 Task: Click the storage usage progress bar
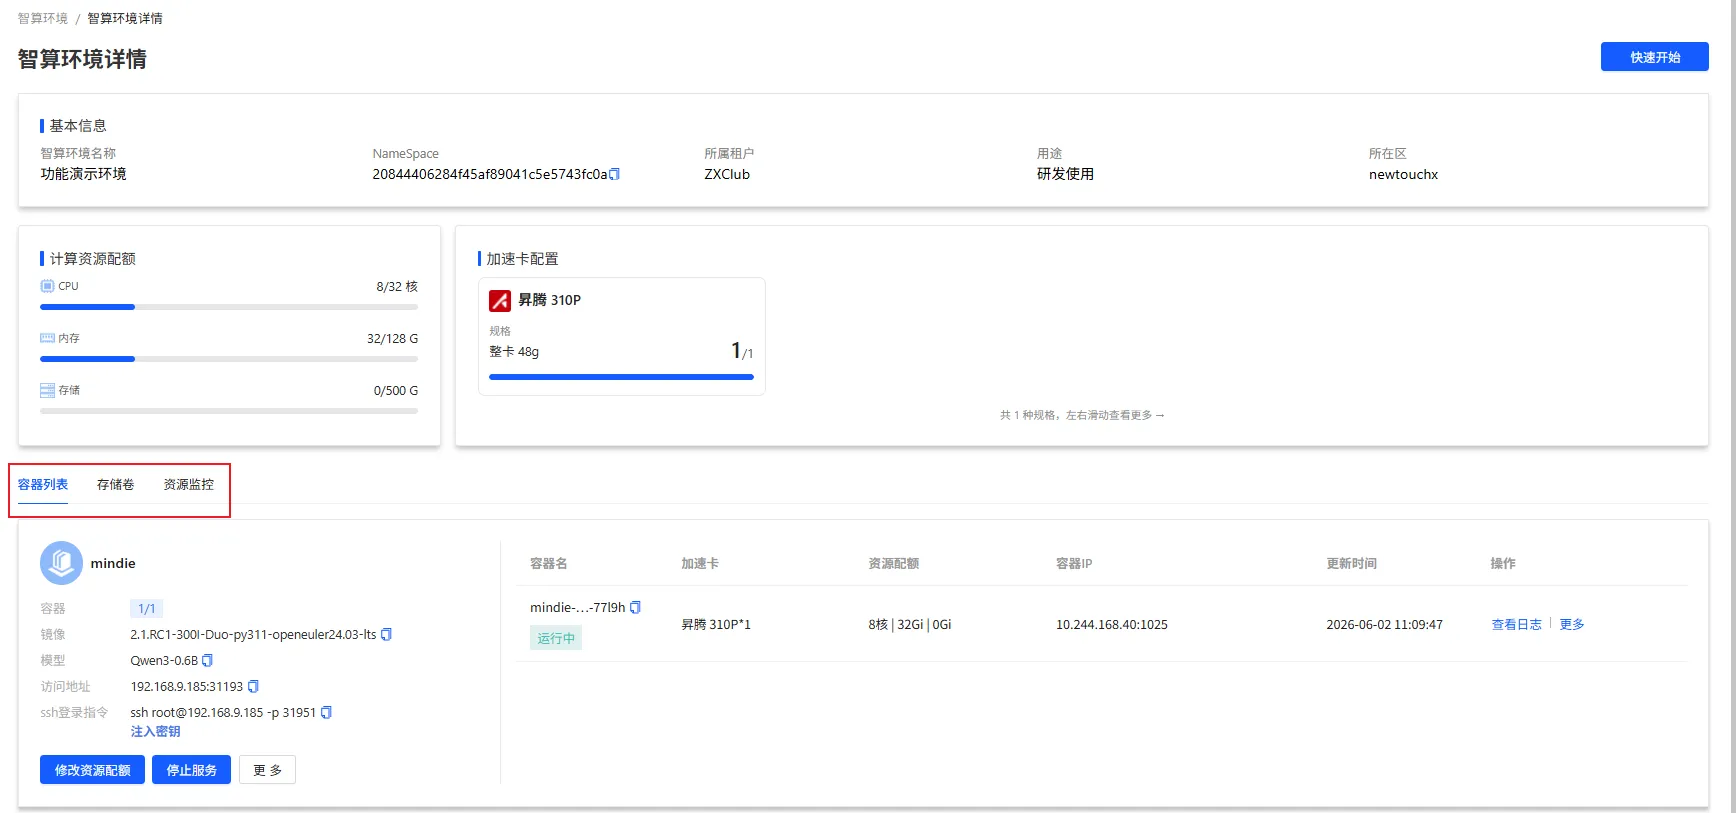pos(229,411)
